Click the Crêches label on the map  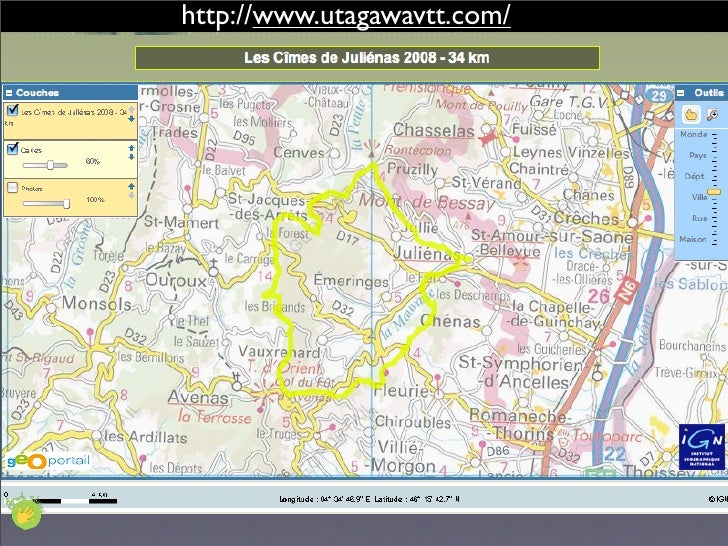click(x=586, y=218)
